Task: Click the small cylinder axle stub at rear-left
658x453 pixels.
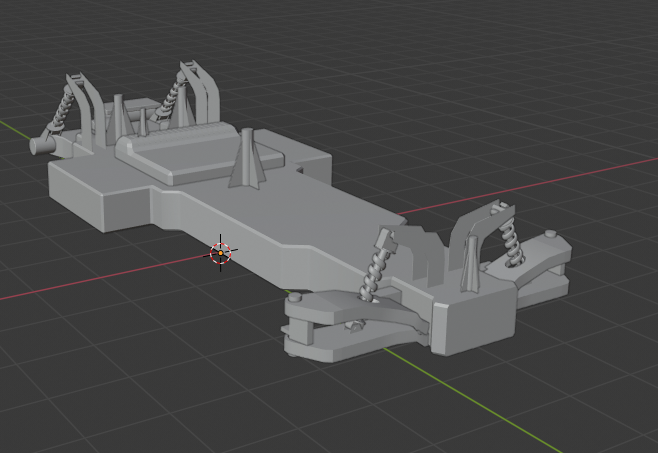Action: 42,145
